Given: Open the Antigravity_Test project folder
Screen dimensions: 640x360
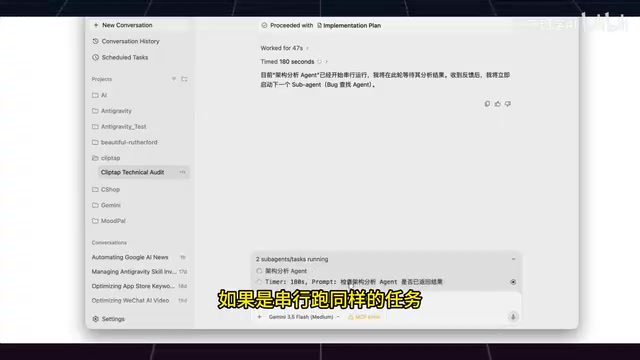Looking at the screenshot, I should click(x=119, y=127).
